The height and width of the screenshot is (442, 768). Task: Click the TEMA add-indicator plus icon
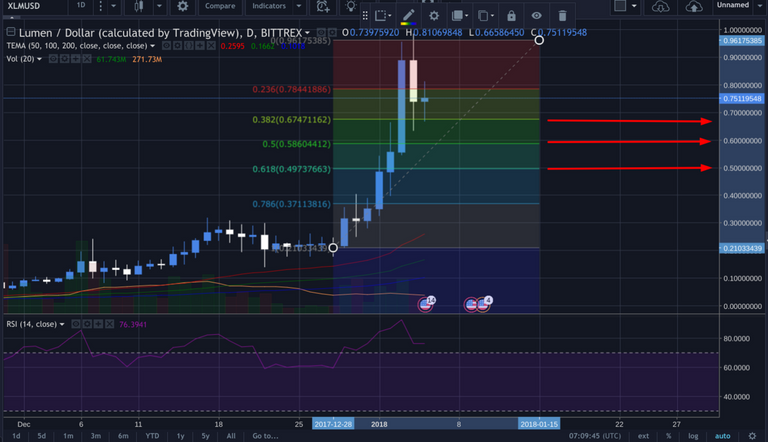[200, 46]
